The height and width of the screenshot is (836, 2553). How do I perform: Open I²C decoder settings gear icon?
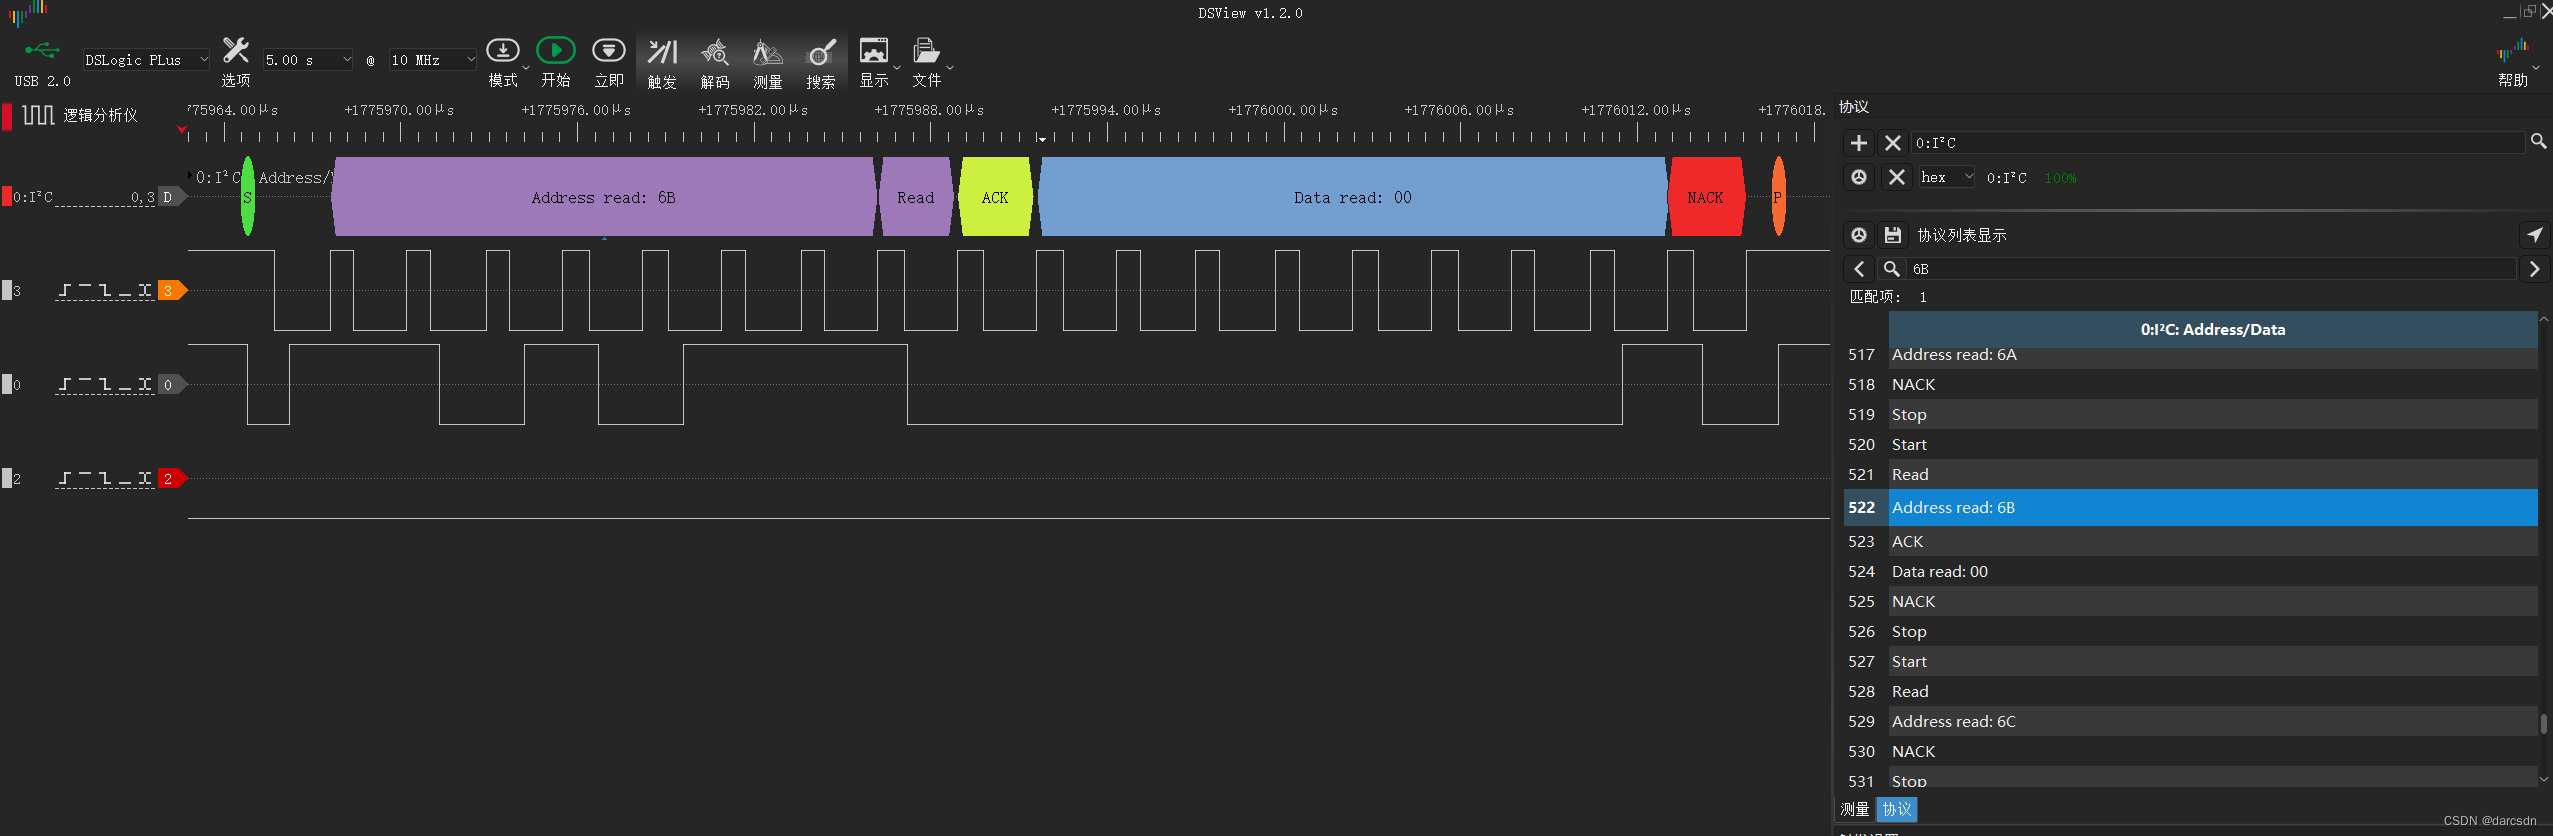(1858, 177)
